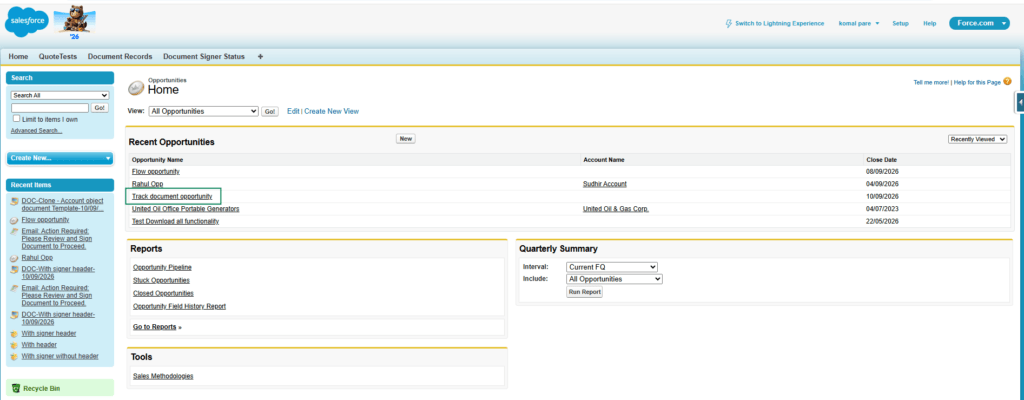Click the Go! button in the Search panel
Screen dimensions: 1024x400
click(x=100, y=107)
